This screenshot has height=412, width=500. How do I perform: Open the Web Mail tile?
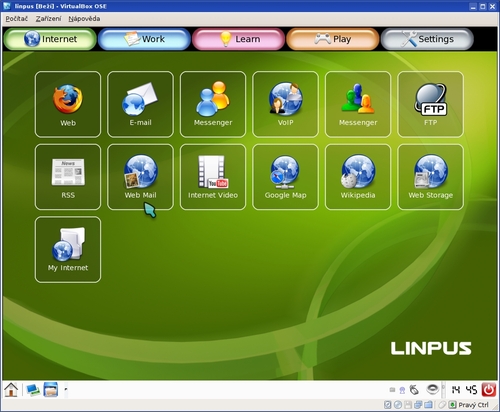click(x=140, y=177)
